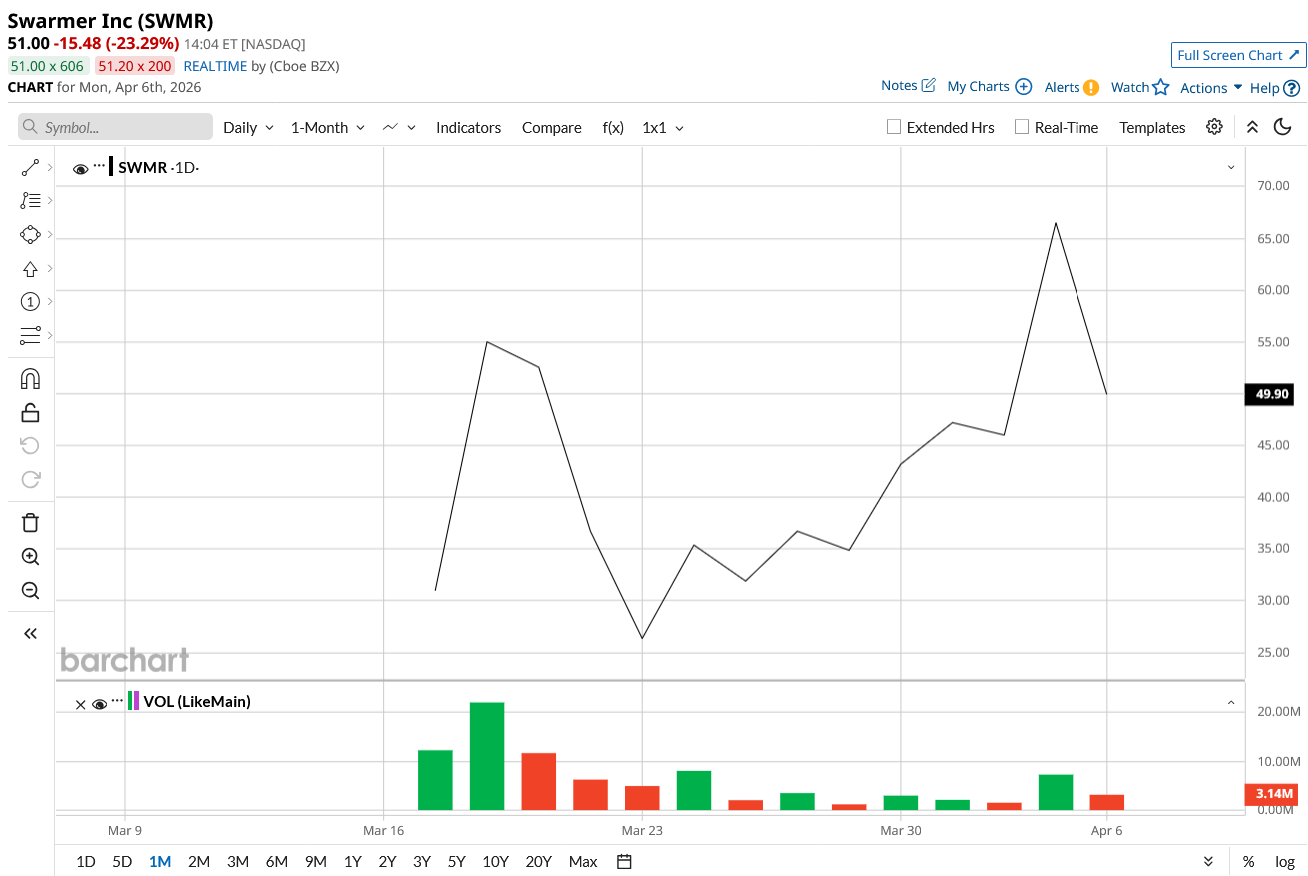The height and width of the screenshot is (876, 1308).
Task: Expand the 1-Month period dropdown
Action: 328,128
